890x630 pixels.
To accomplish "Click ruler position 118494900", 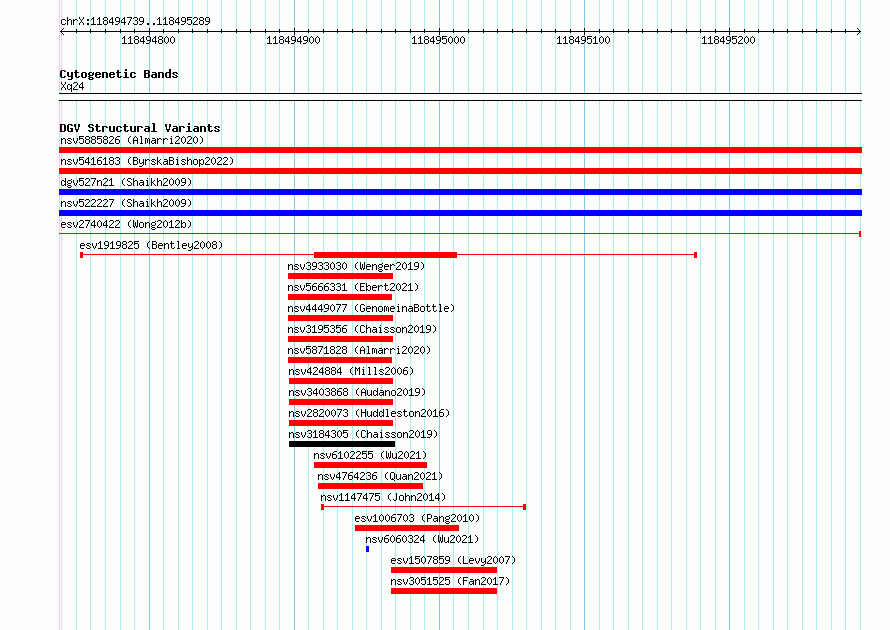I will (293, 40).
